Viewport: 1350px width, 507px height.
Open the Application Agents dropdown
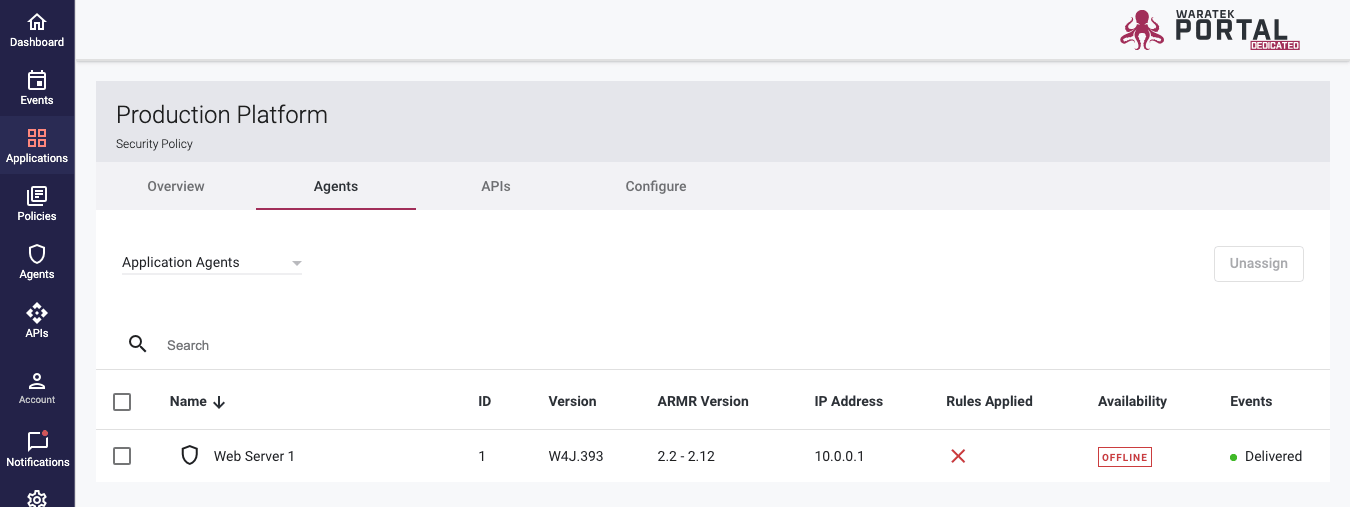coord(212,263)
